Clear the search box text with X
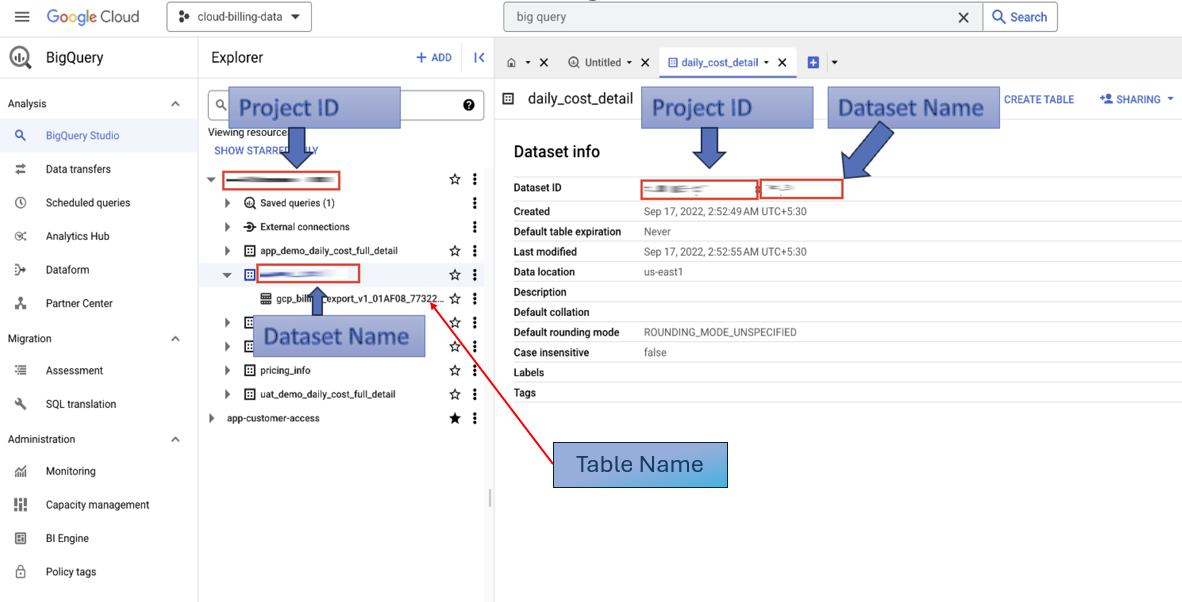1182x602 pixels. (x=963, y=17)
